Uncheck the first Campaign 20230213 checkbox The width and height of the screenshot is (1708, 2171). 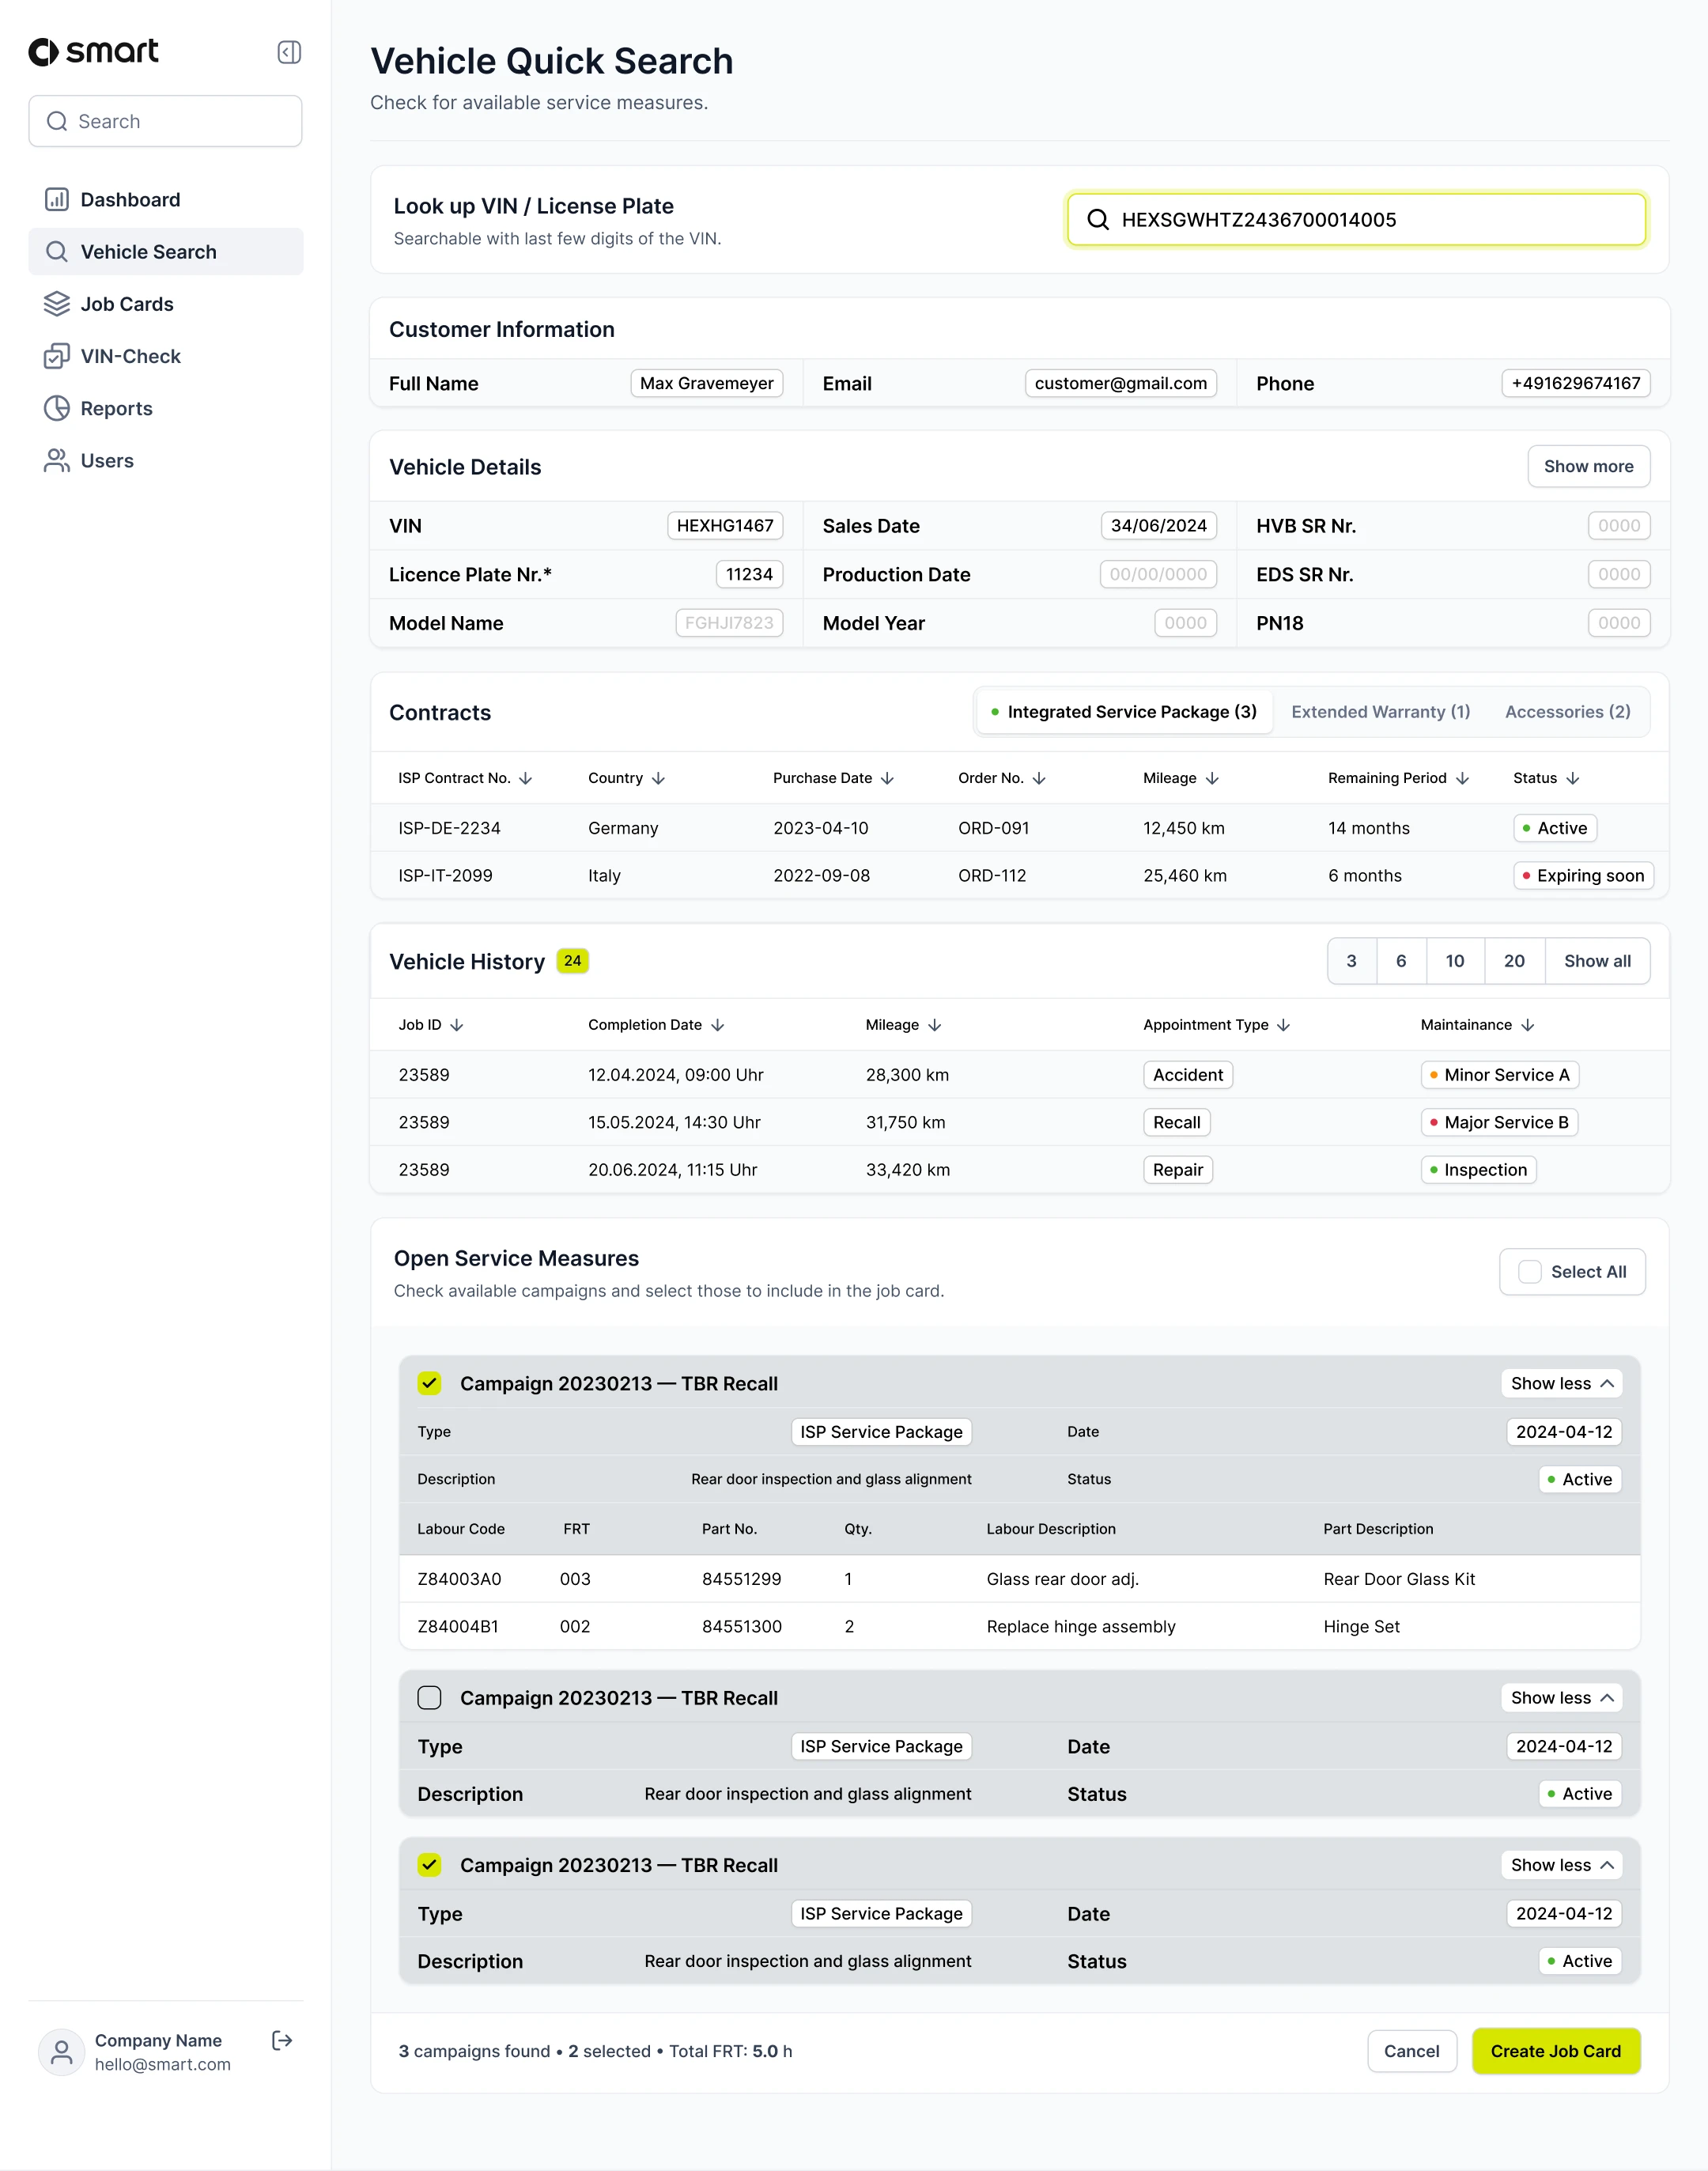pyautogui.click(x=429, y=1383)
